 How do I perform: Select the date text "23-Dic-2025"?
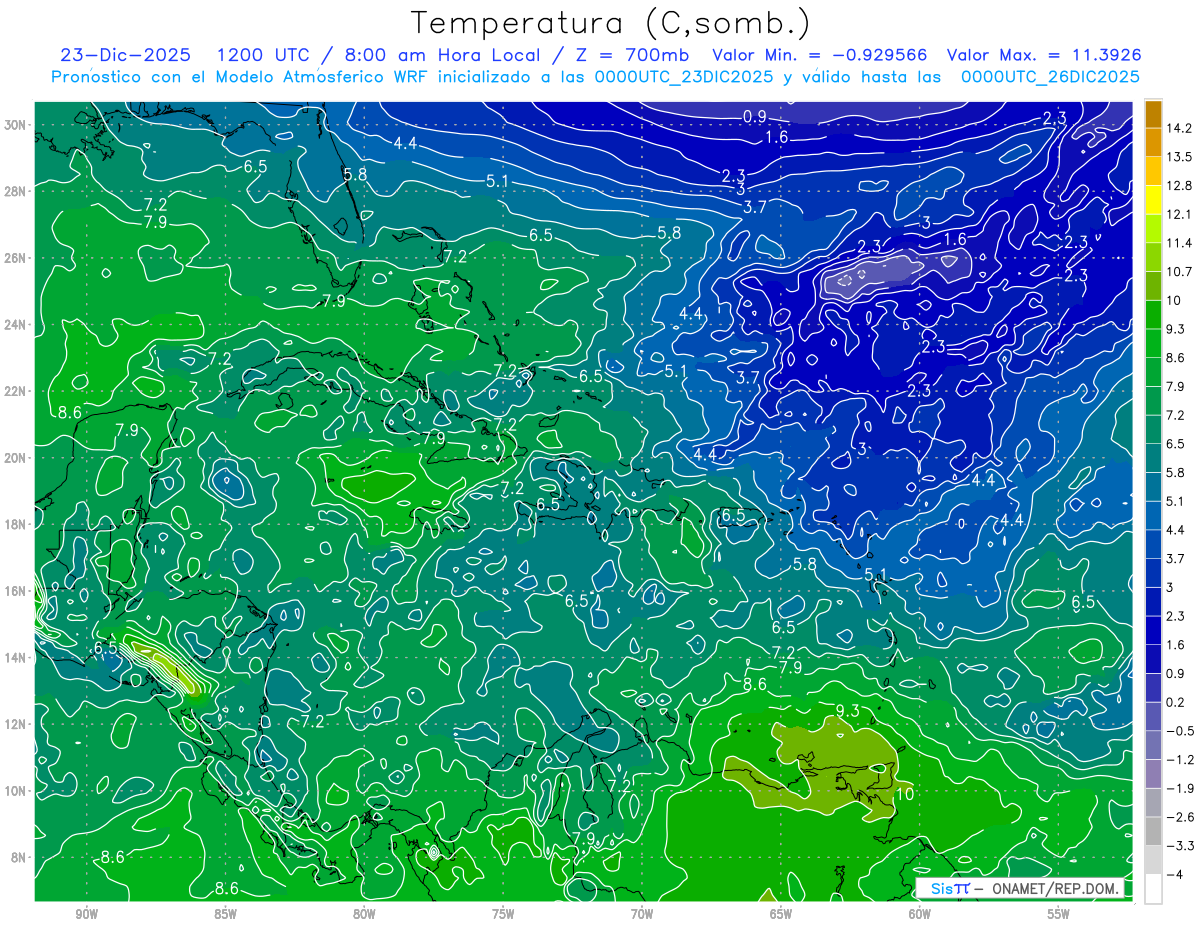click(x=128, y=55)
